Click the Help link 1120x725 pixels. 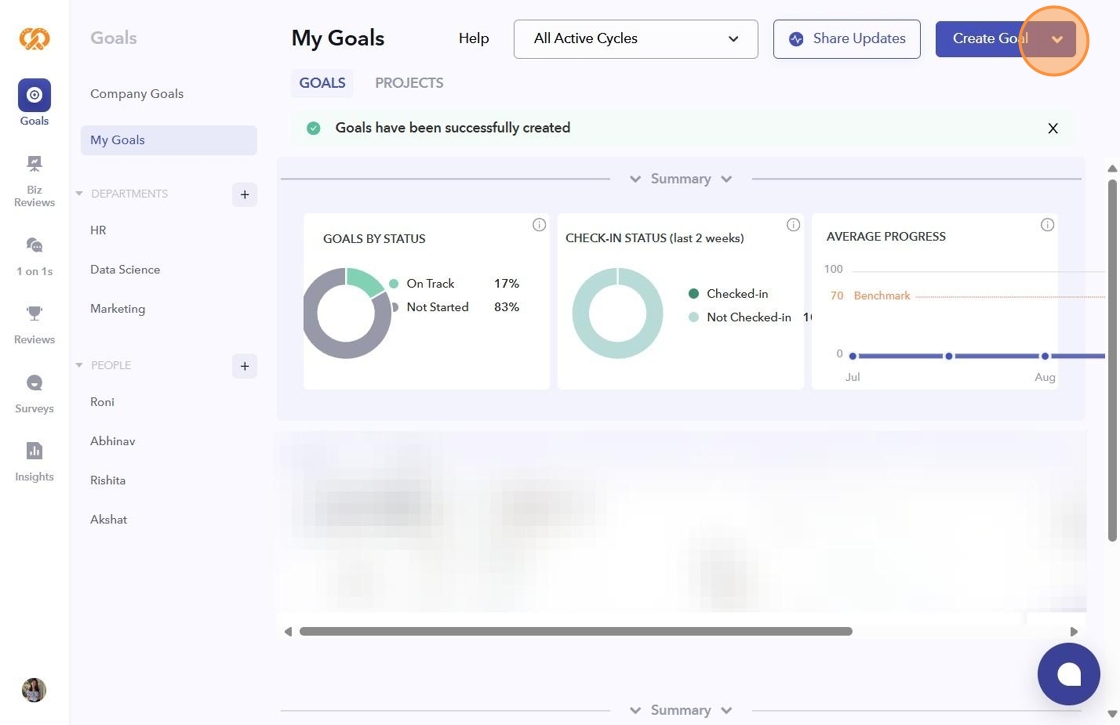tap(474, 39)
